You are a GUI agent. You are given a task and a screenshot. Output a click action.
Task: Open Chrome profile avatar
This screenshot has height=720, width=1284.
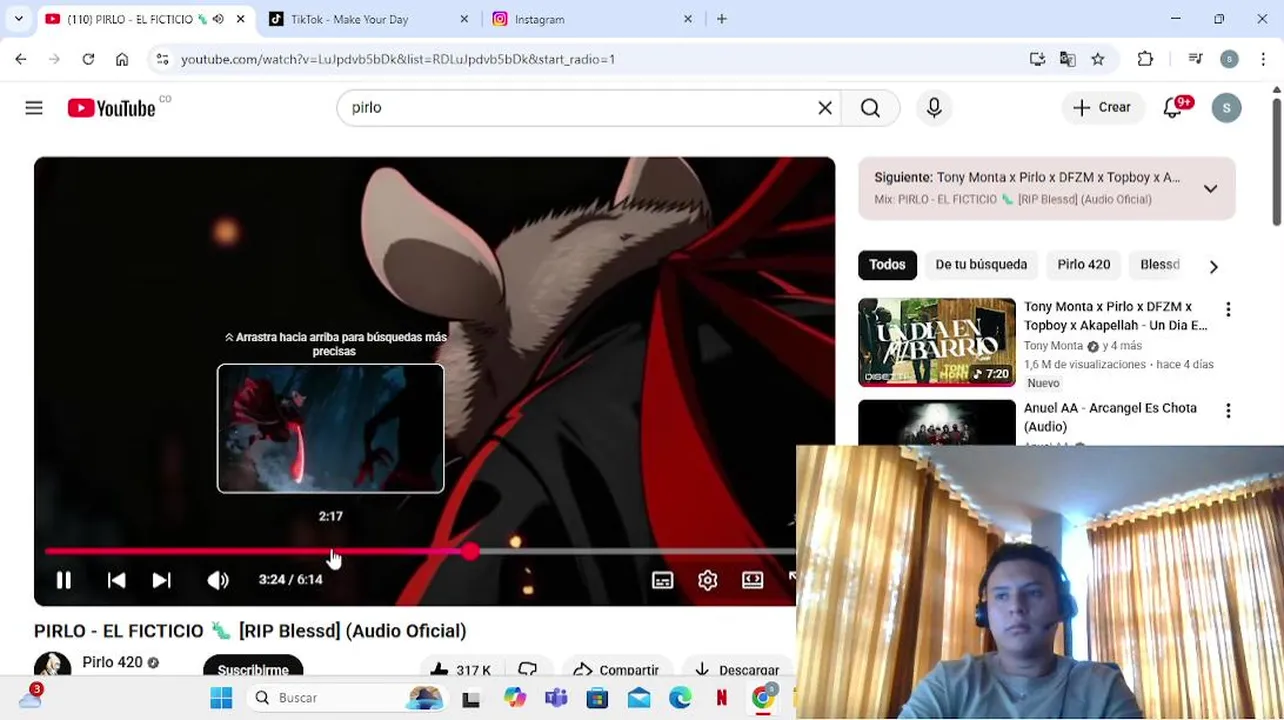coord(1229,60)
